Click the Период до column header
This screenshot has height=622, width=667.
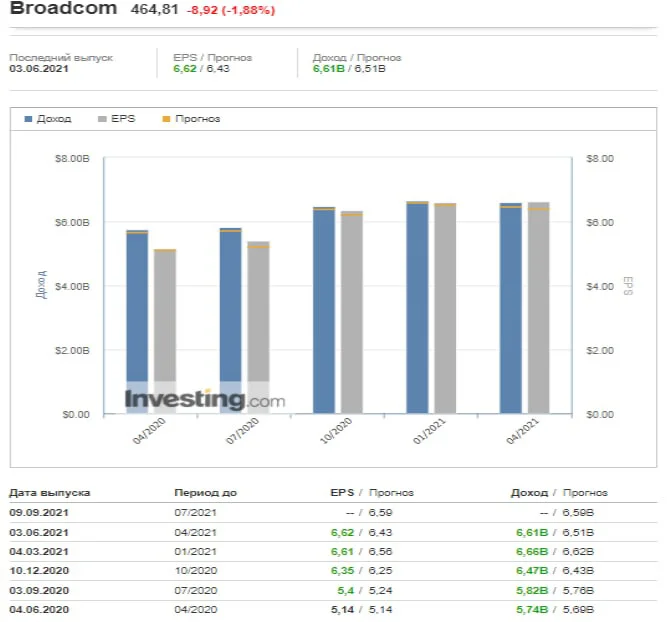click(205, 493)
